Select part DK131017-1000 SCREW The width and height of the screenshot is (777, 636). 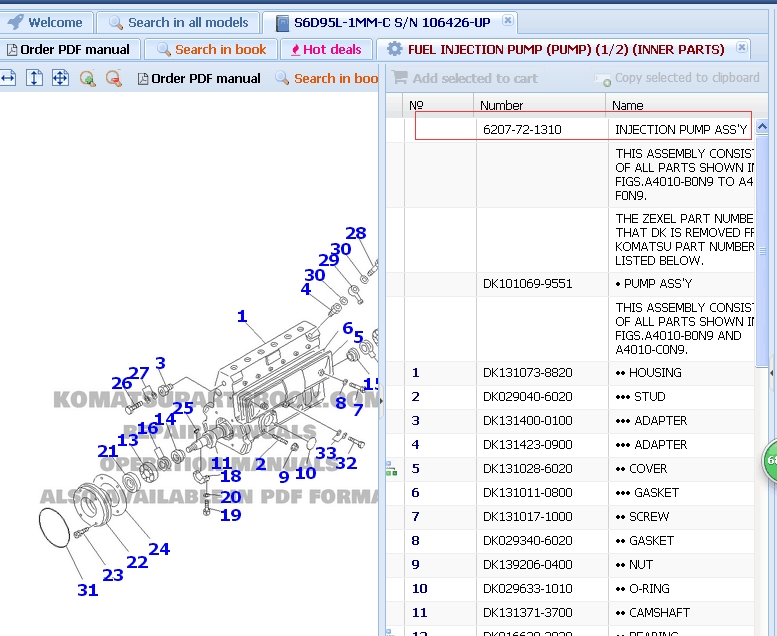pyautogui.click(x=570, y=517)
